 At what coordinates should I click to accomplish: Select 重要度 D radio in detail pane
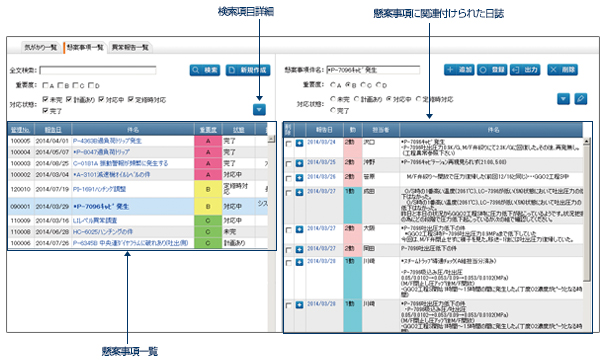click(378, 85)
